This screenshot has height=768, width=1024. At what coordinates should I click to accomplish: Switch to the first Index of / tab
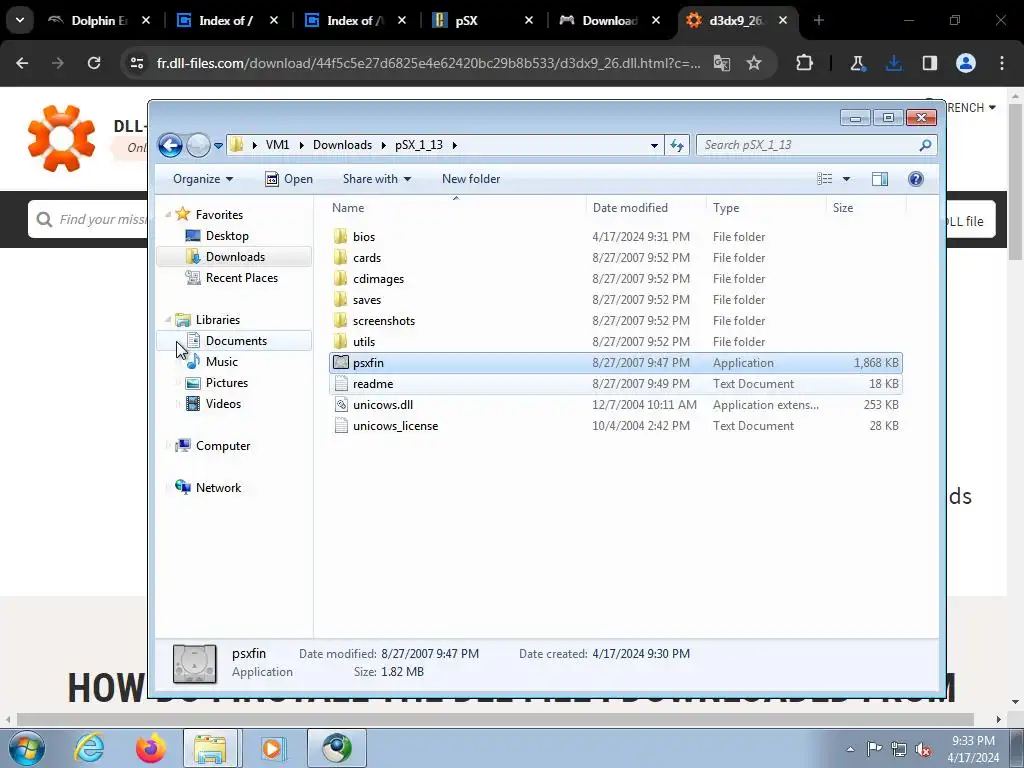pyautogui.click(x=225, y=21)
